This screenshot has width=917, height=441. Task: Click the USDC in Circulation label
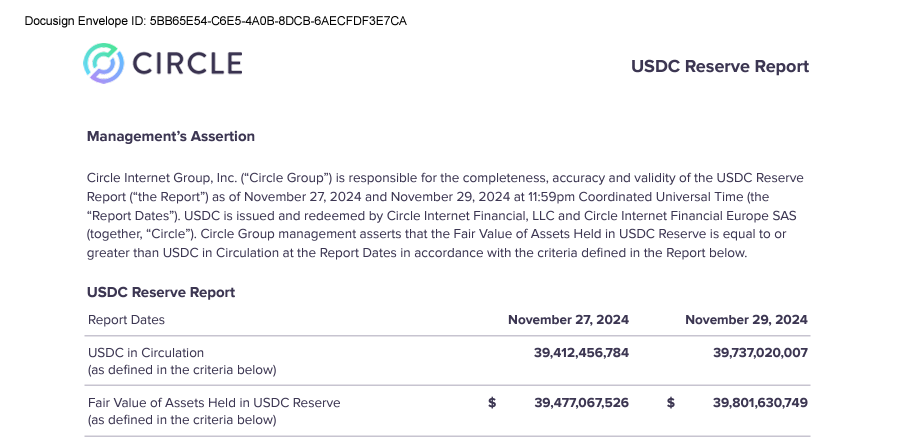point(146,353)
